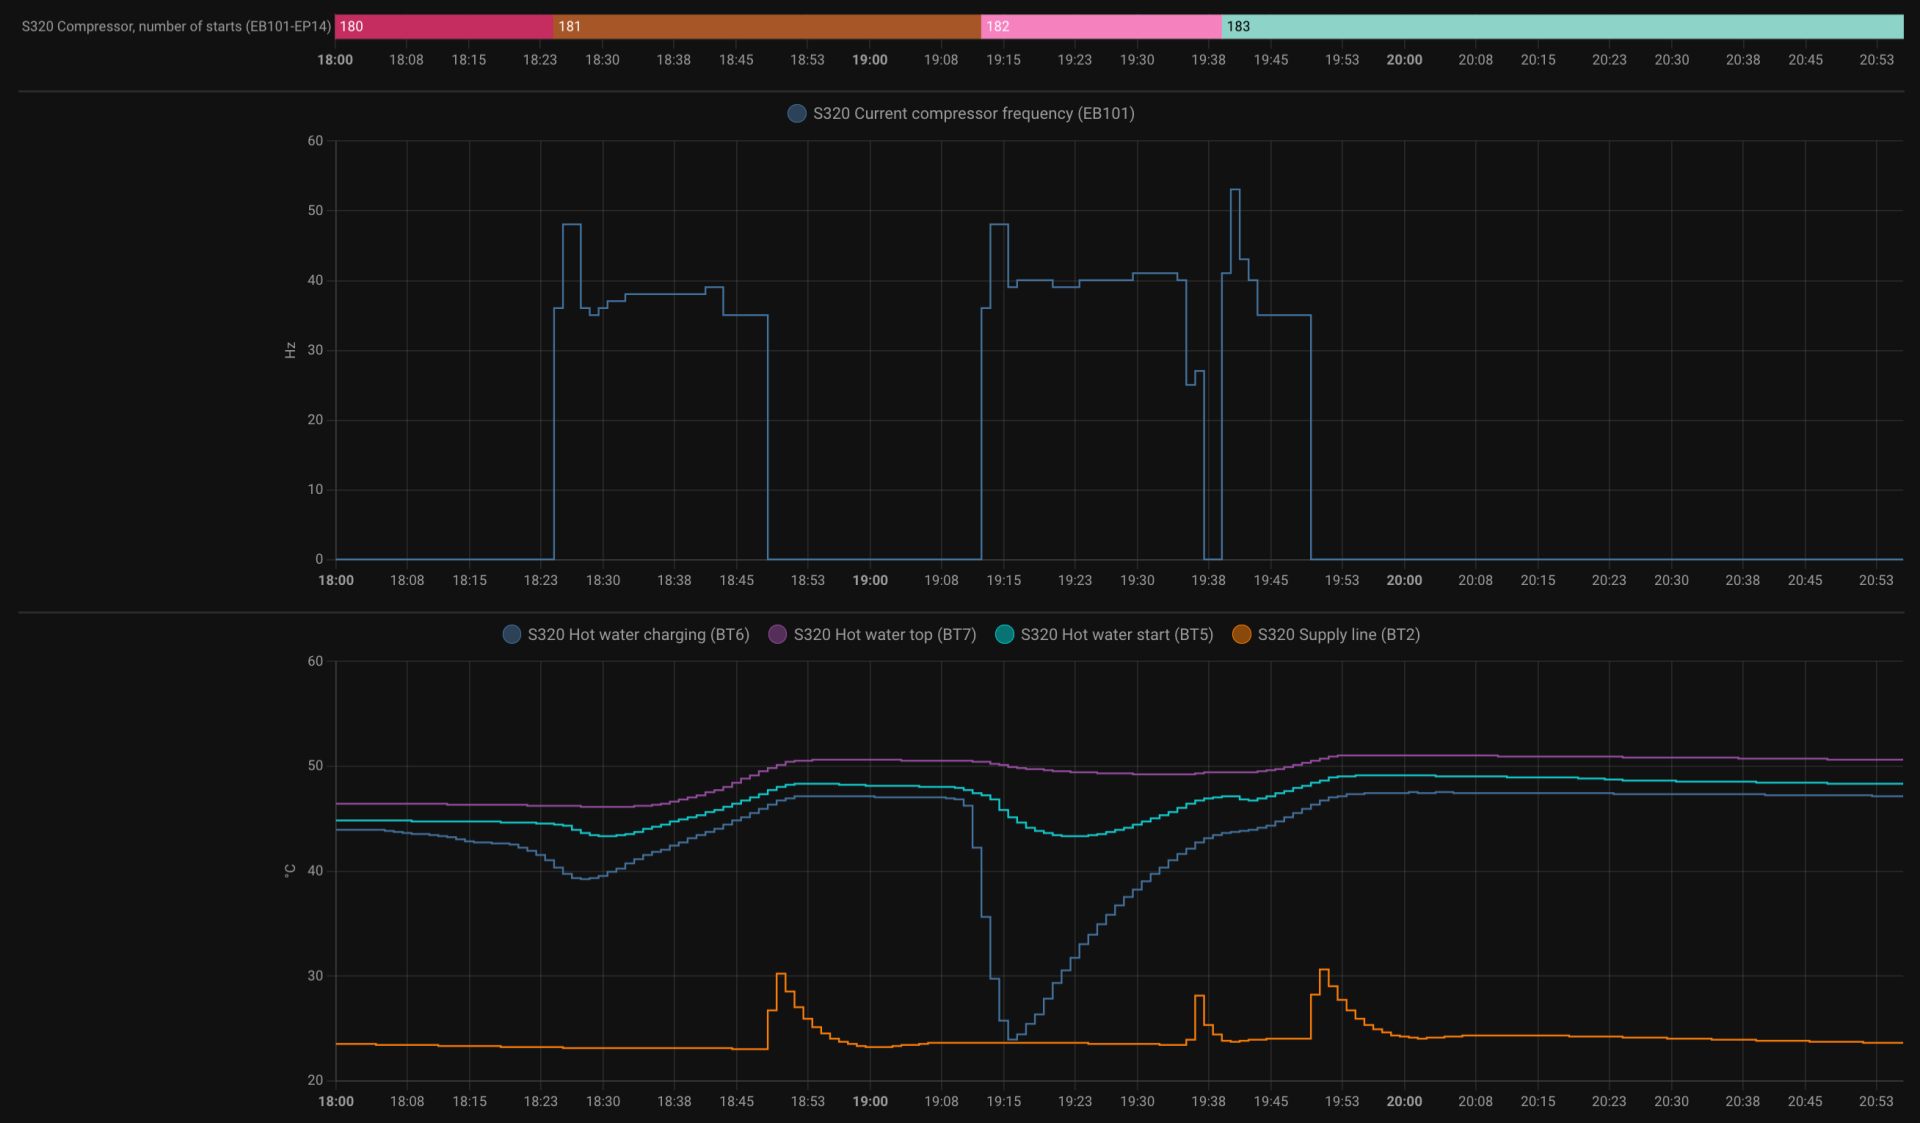Click the orange supply line peak near 18:50
The width and height of the screenshot is (1920, 1123).
(781, 974)
